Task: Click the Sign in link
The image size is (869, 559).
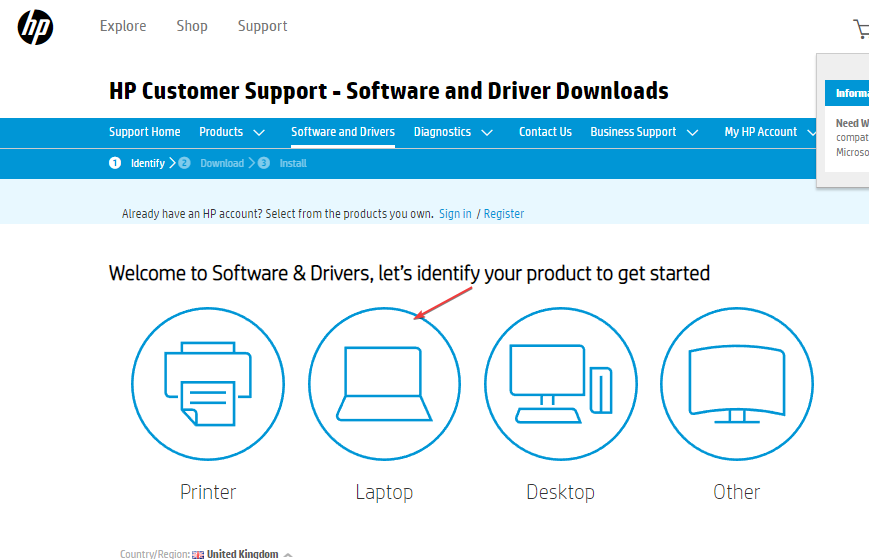Action: point(456,214)
